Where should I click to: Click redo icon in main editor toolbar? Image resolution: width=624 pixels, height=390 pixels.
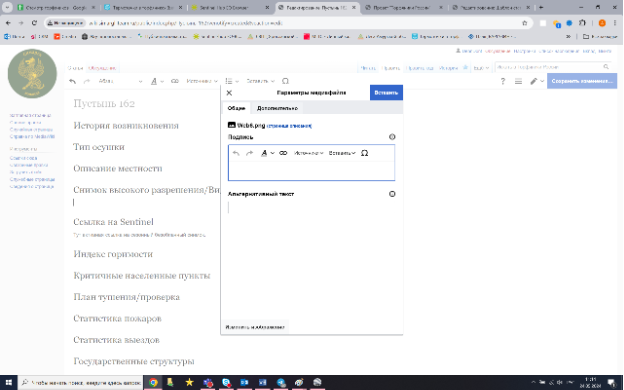pos(87,81)
